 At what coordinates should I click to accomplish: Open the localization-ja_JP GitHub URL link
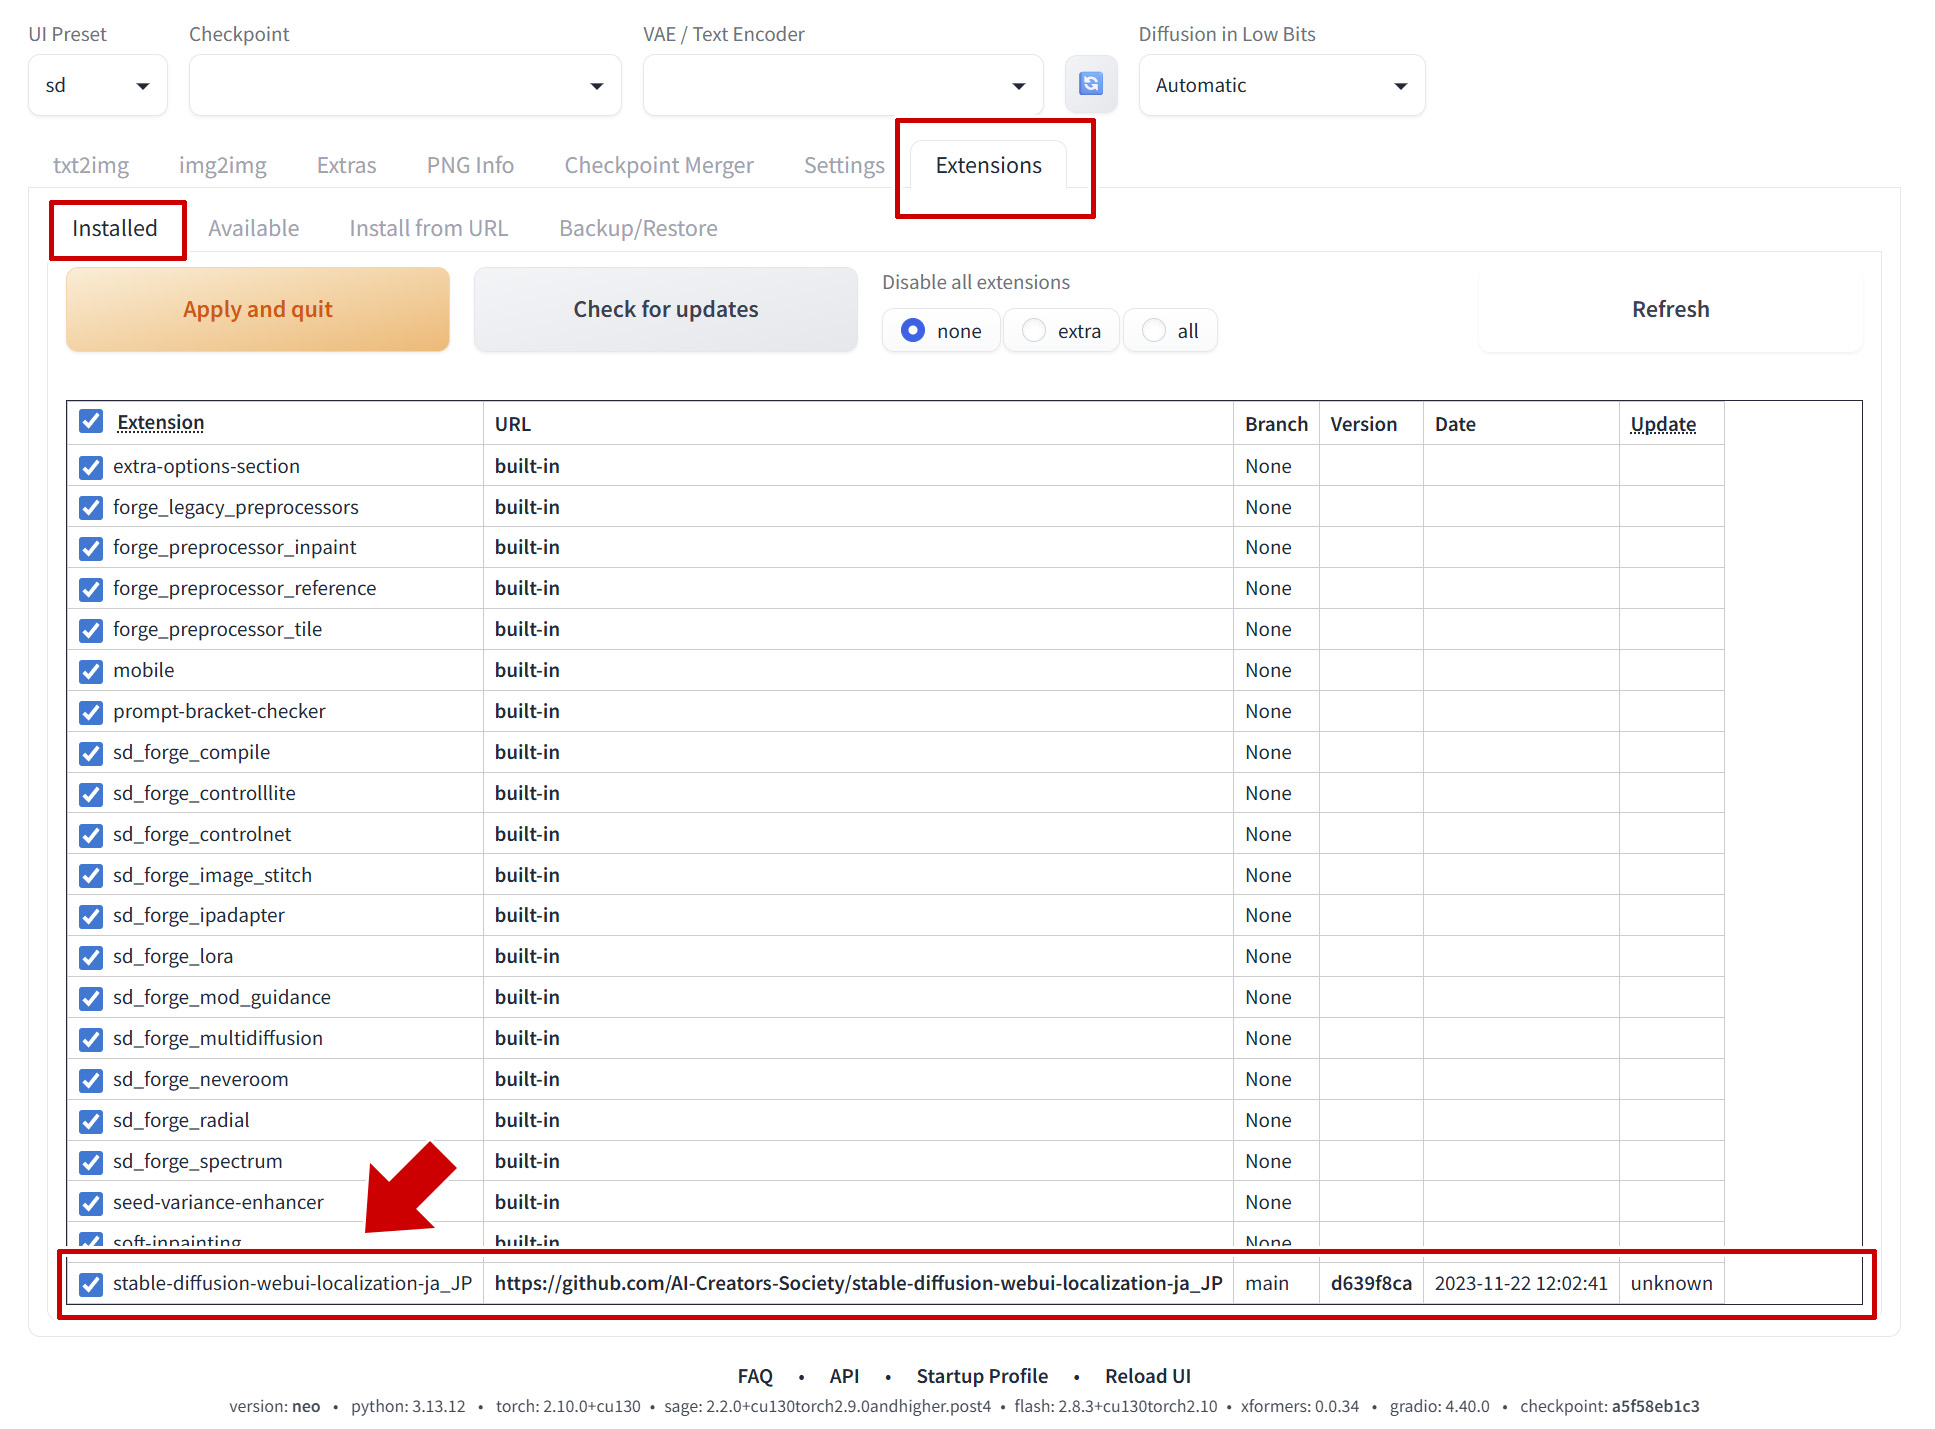click(858, 1283)
